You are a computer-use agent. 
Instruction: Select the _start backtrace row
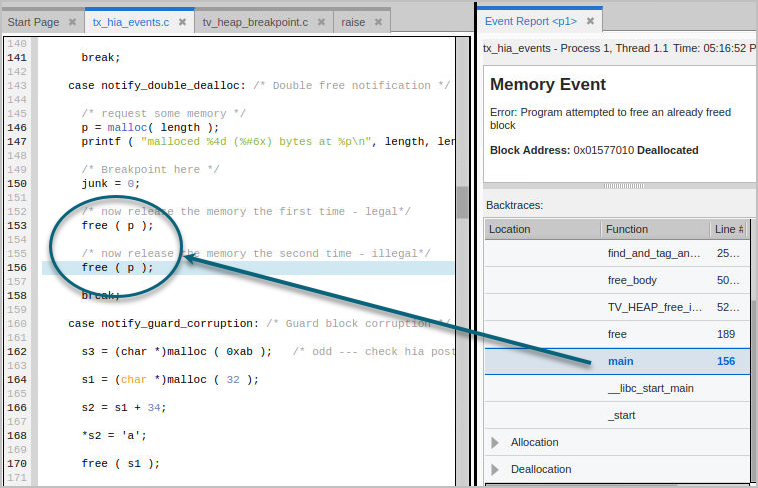point(623,415)
